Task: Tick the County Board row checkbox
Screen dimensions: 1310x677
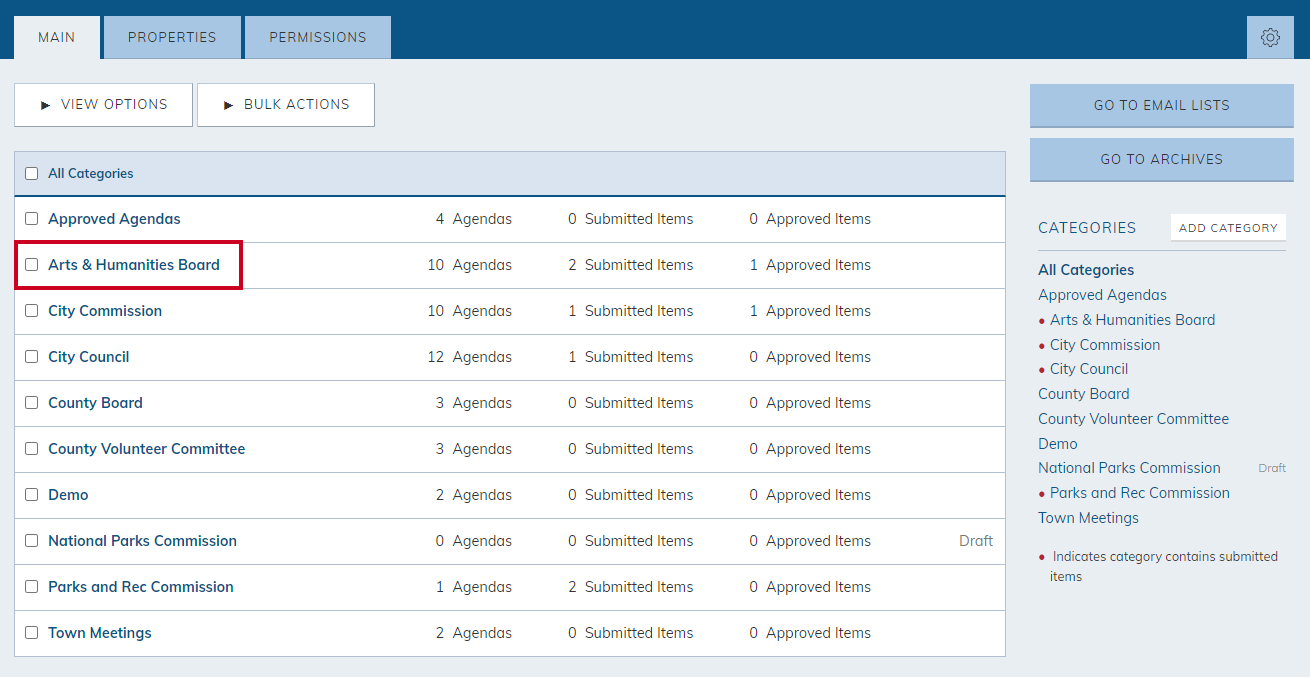Action: [x=32, y=403]
